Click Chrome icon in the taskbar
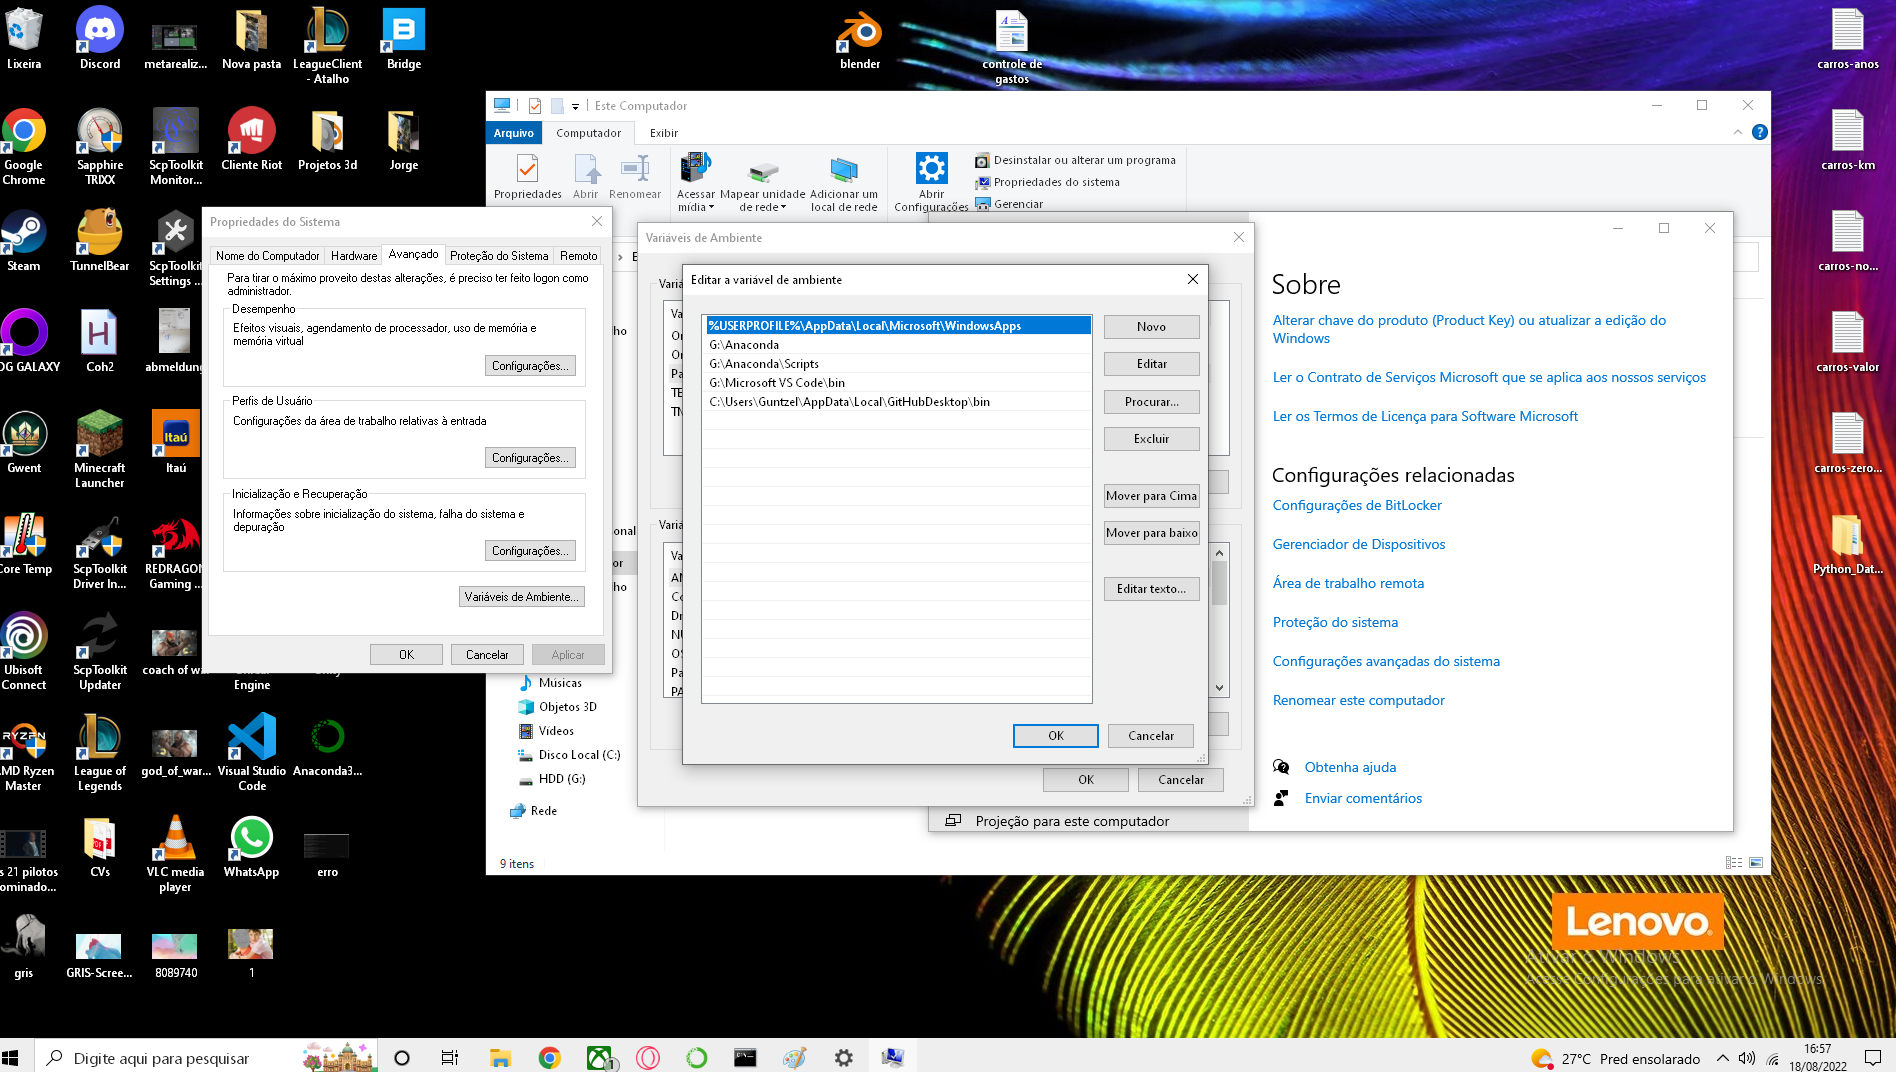Image resolution: width=1900 pixels, height=1072 pixels. (x=549, y=1058)
